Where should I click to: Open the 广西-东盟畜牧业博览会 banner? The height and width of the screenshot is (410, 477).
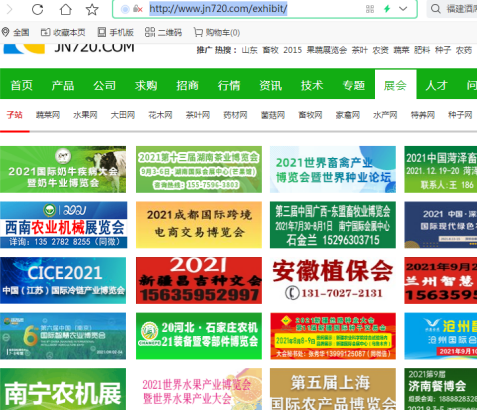coord(333,225)
